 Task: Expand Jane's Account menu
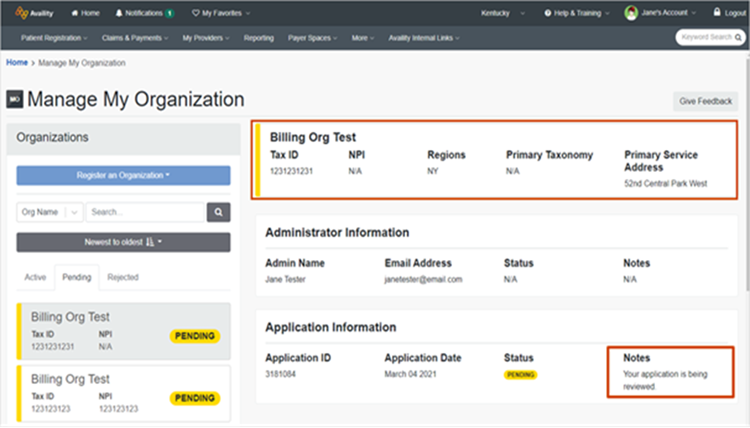668,13
